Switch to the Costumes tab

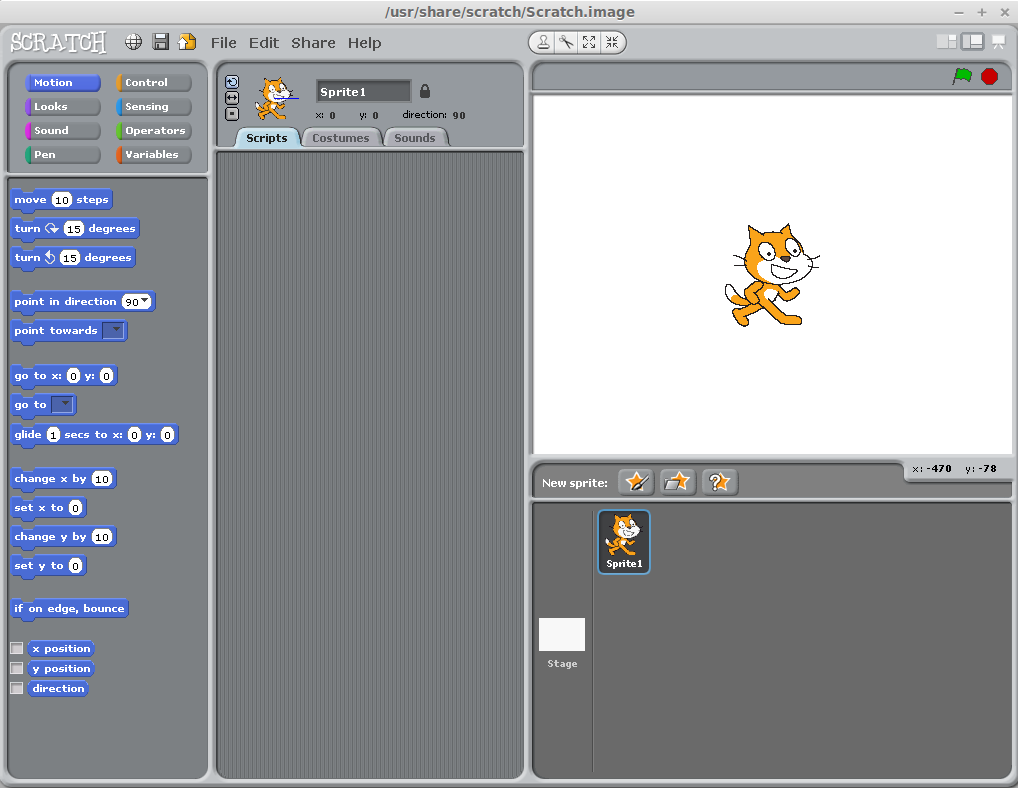pyautogui.click(x=342, y=138)
